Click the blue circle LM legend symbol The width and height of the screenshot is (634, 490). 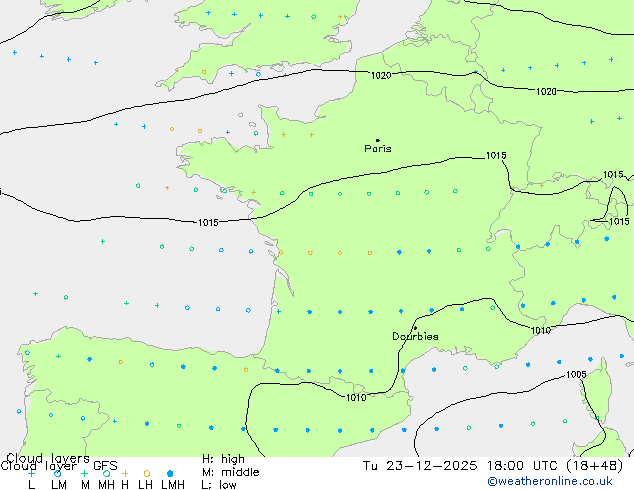coord(58,473)
